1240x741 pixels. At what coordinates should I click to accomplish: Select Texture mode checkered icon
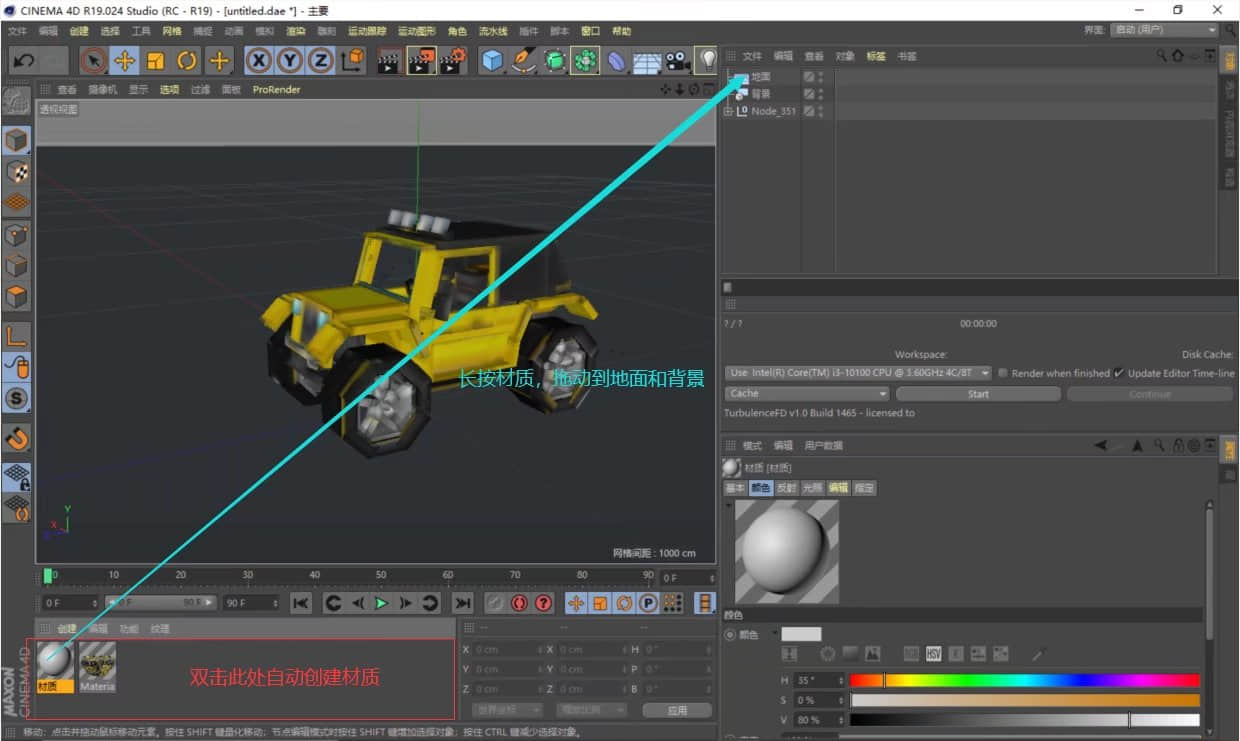[16, 172]
